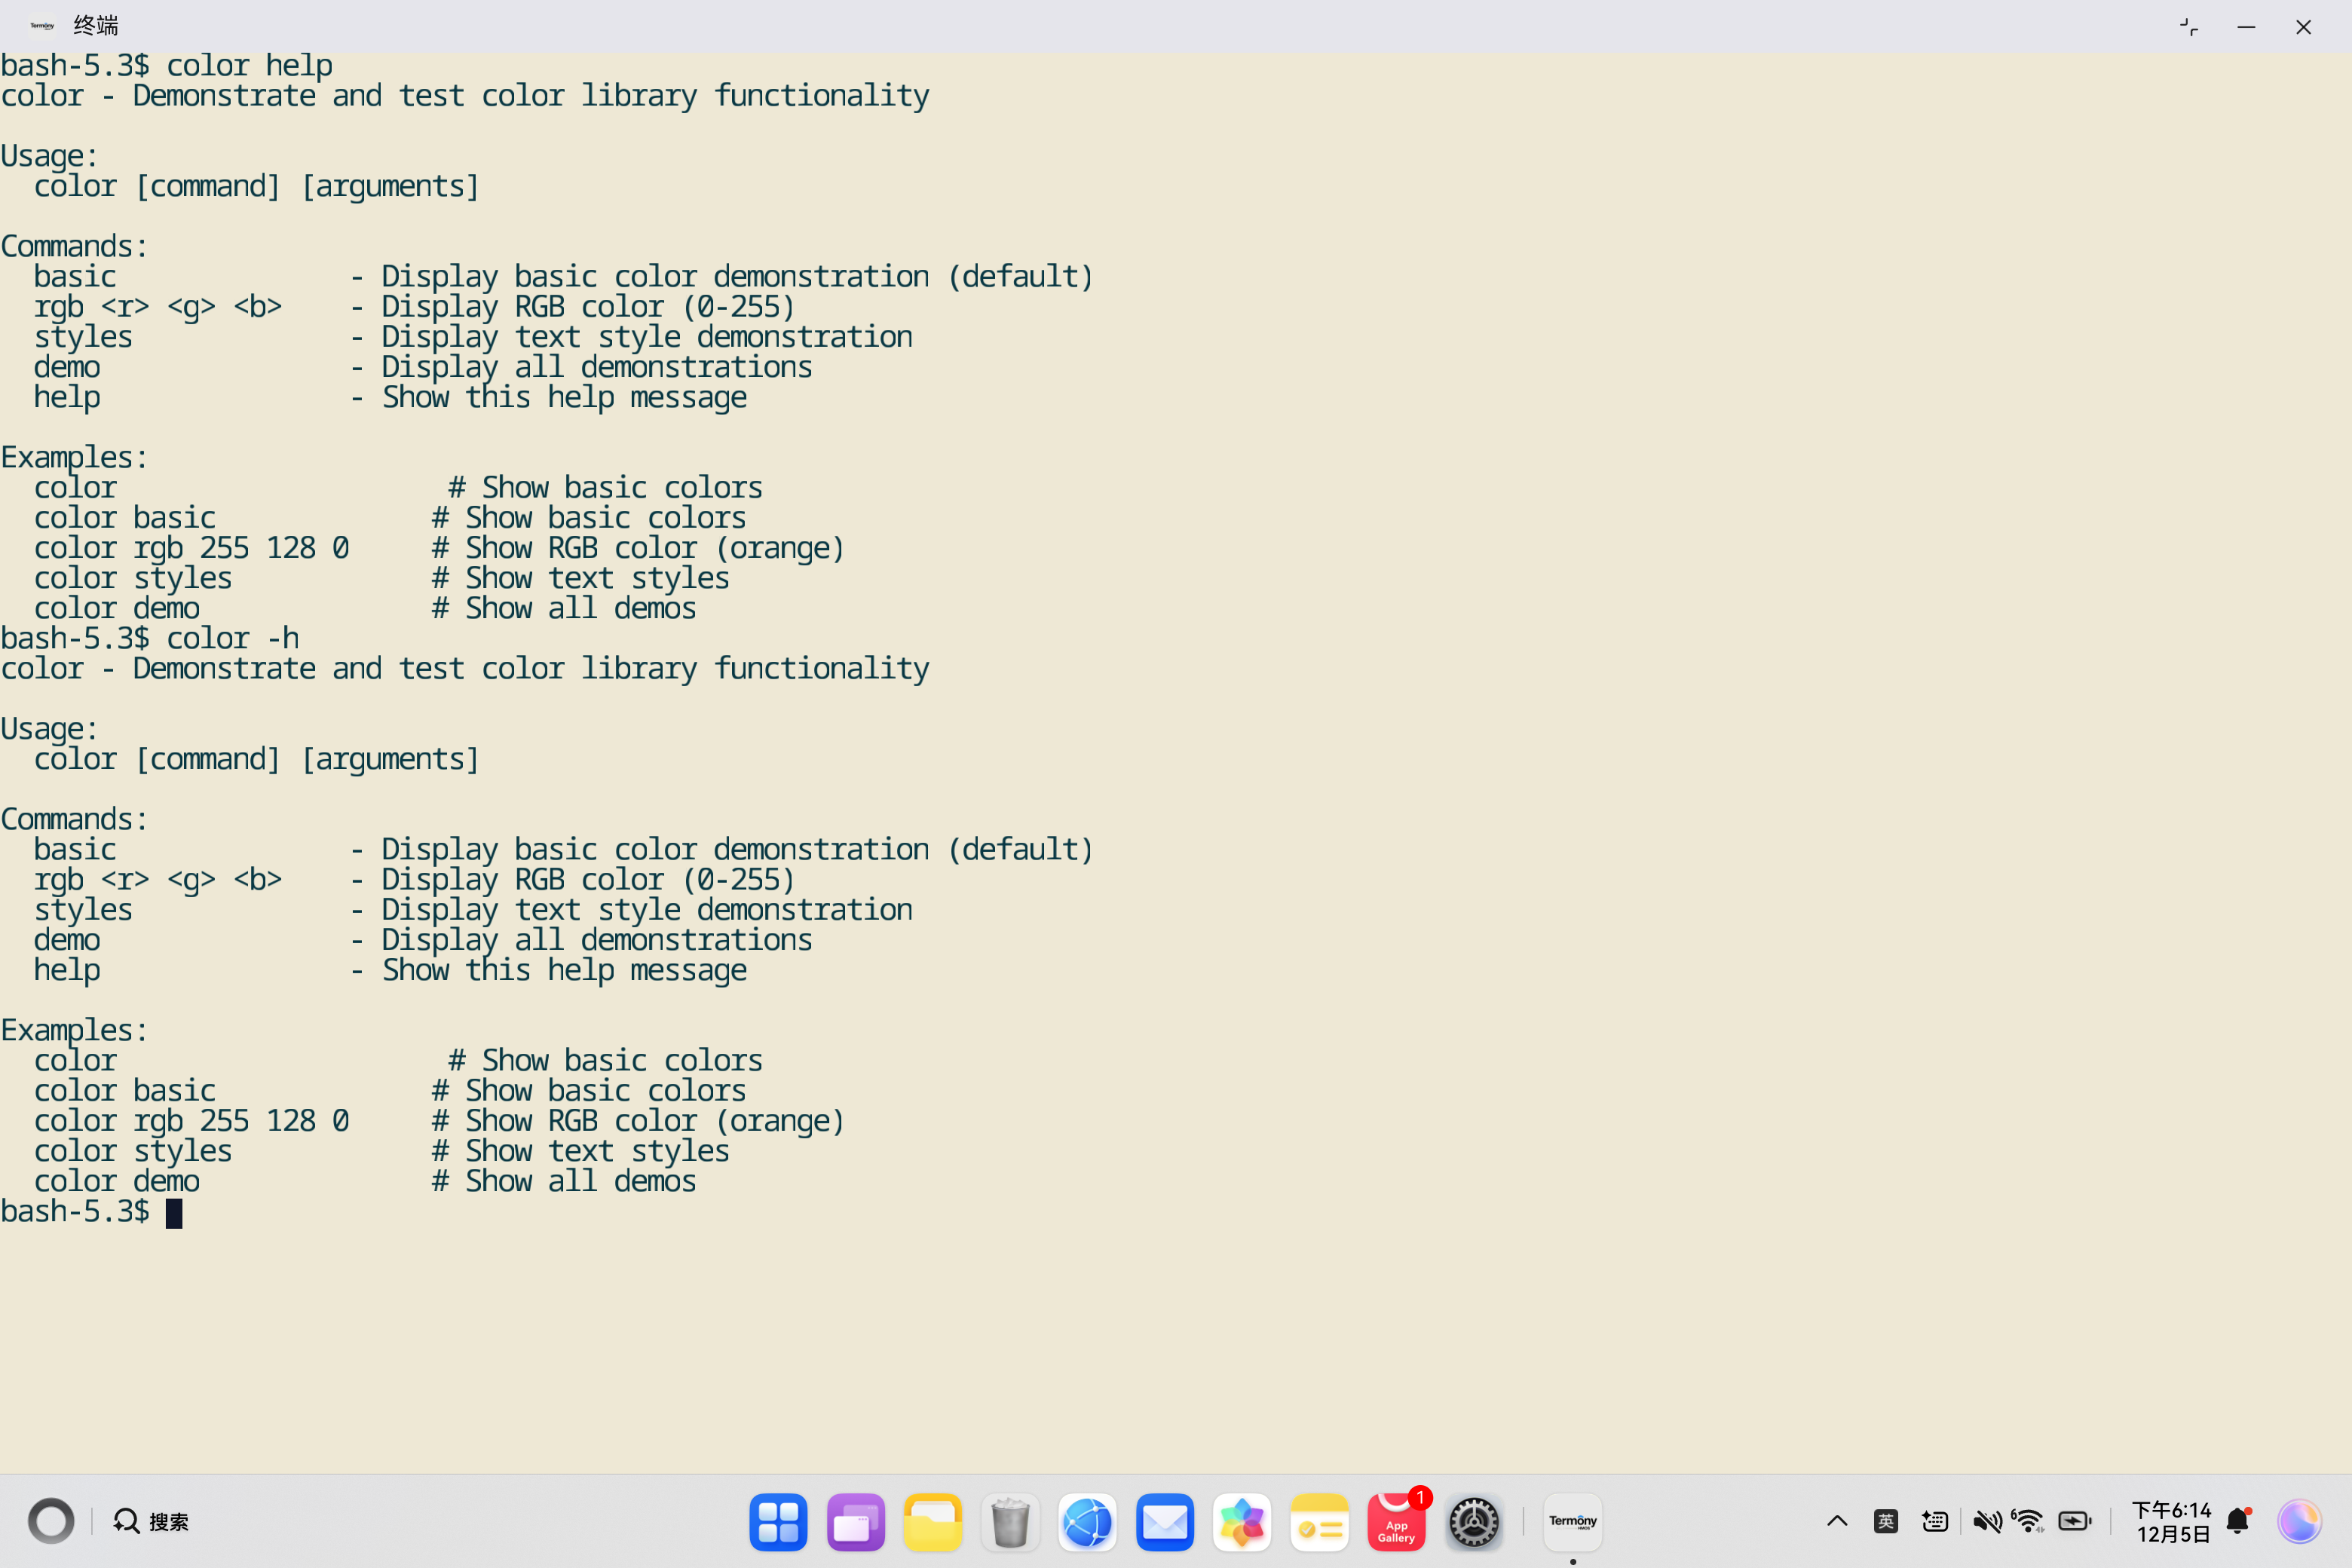Click the search box in taskbar
Image resolution: width=2352 pixels, height=1568 pixels.
[152, 1521]
